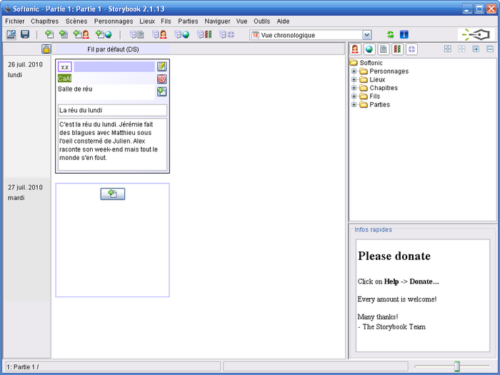Click the blue info icon in toolbar

tap(404, 34)
